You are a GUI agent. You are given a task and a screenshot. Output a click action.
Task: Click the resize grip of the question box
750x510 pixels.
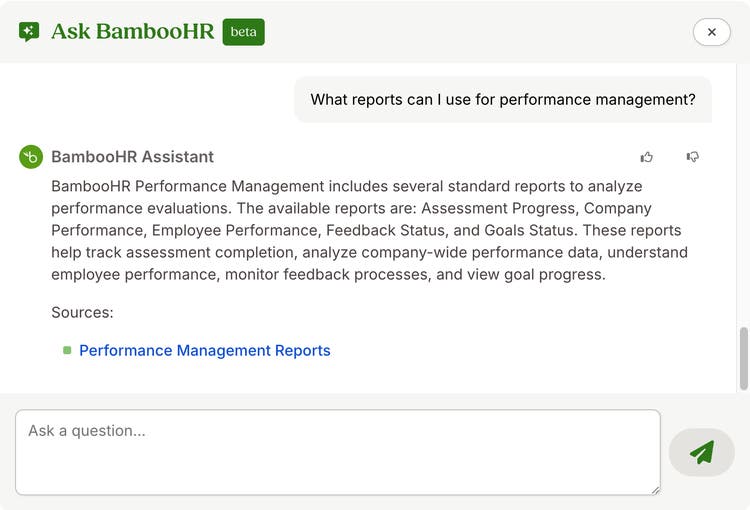point(655,490)
